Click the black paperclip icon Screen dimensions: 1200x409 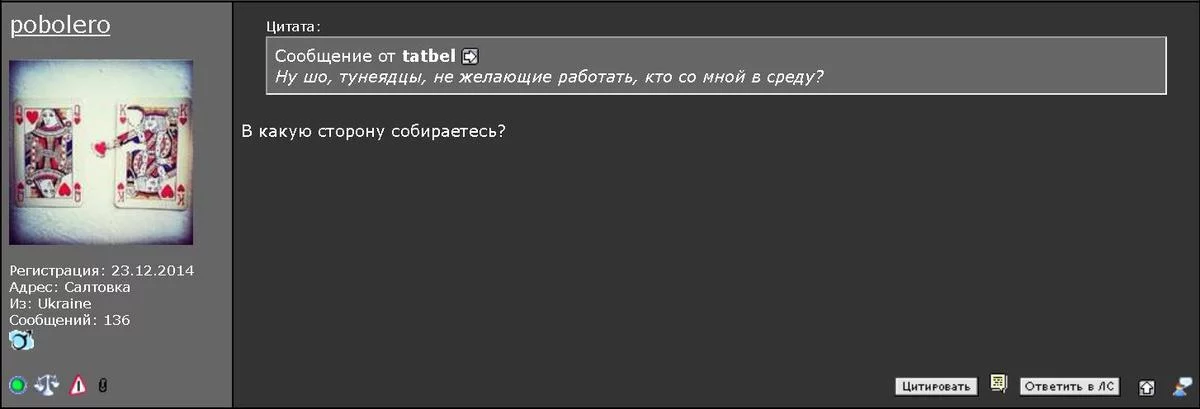click(x=103, y=385)
